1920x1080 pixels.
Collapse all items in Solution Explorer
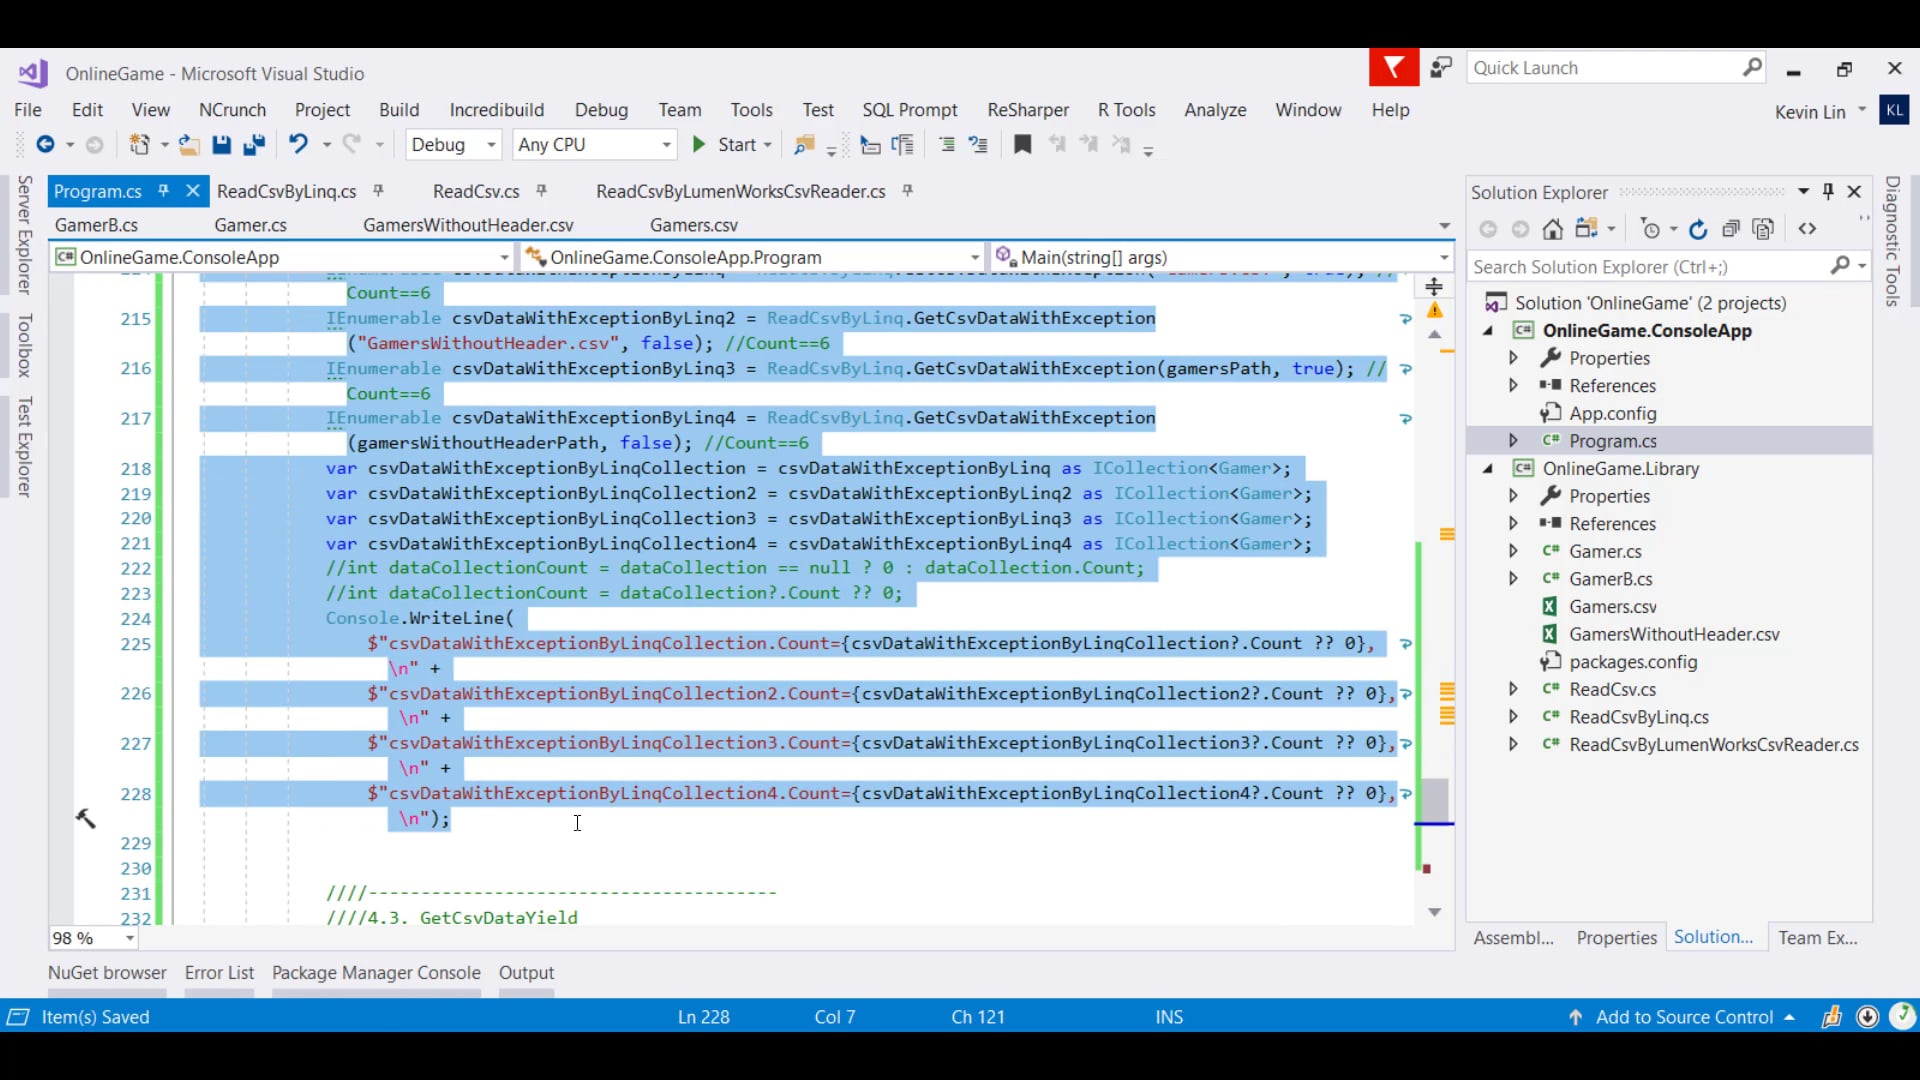pos(1731,229)
